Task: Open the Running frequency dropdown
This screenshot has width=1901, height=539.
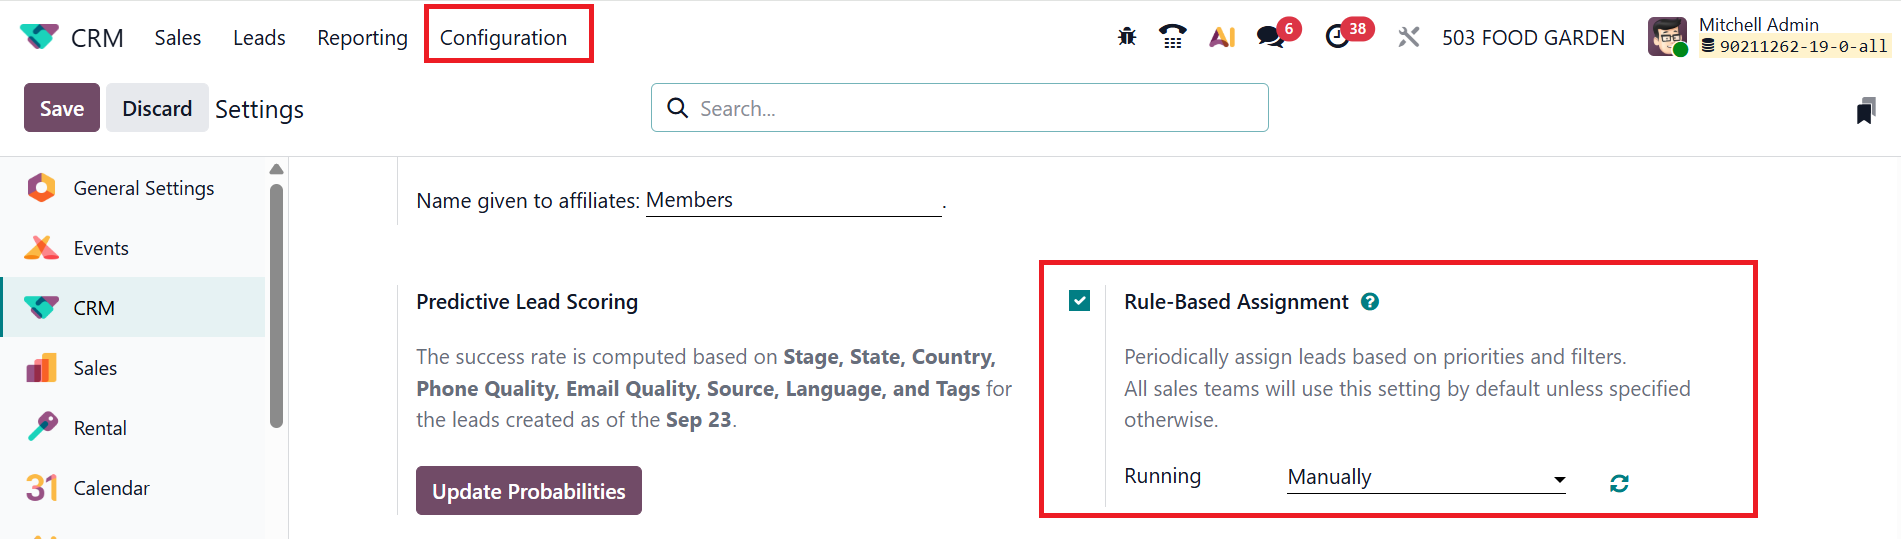Action: click(1426, 478)
